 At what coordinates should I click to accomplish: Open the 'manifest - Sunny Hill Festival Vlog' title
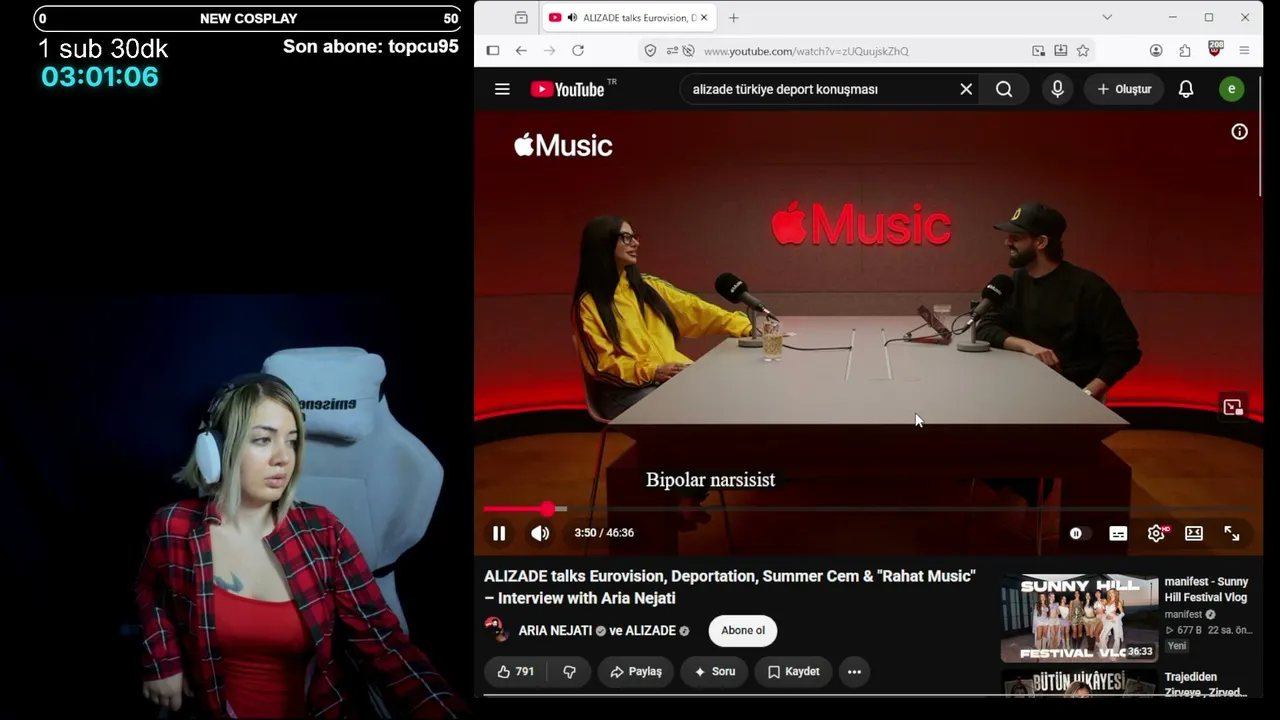(x=1206, y=590)
